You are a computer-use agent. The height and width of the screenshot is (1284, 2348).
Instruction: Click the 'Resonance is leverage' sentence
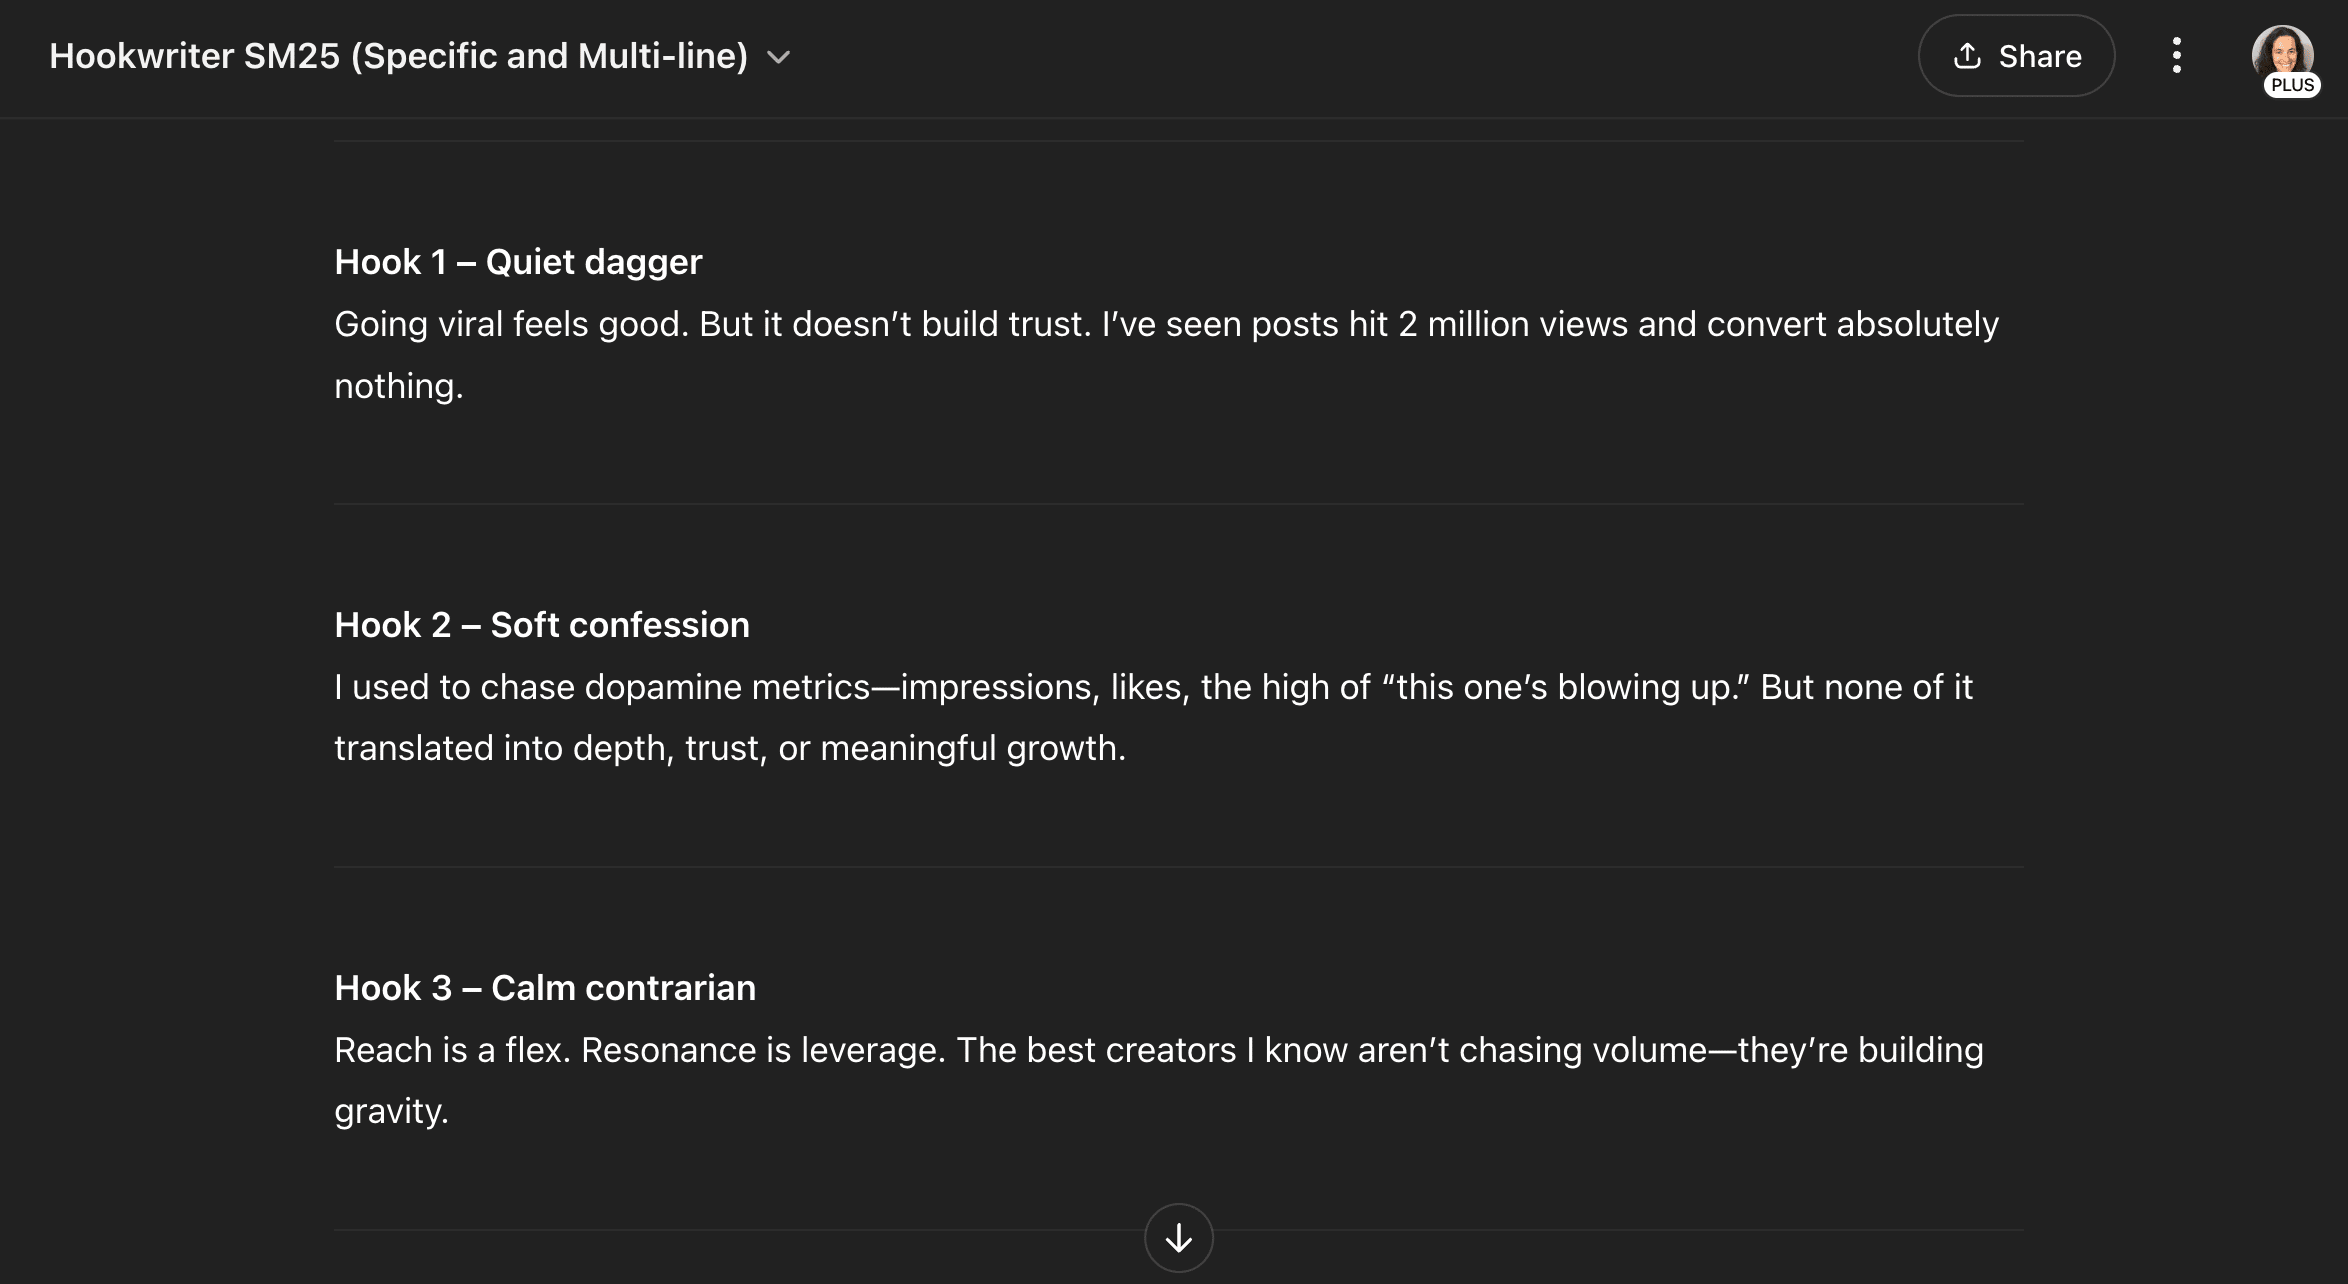(763, 1050)
